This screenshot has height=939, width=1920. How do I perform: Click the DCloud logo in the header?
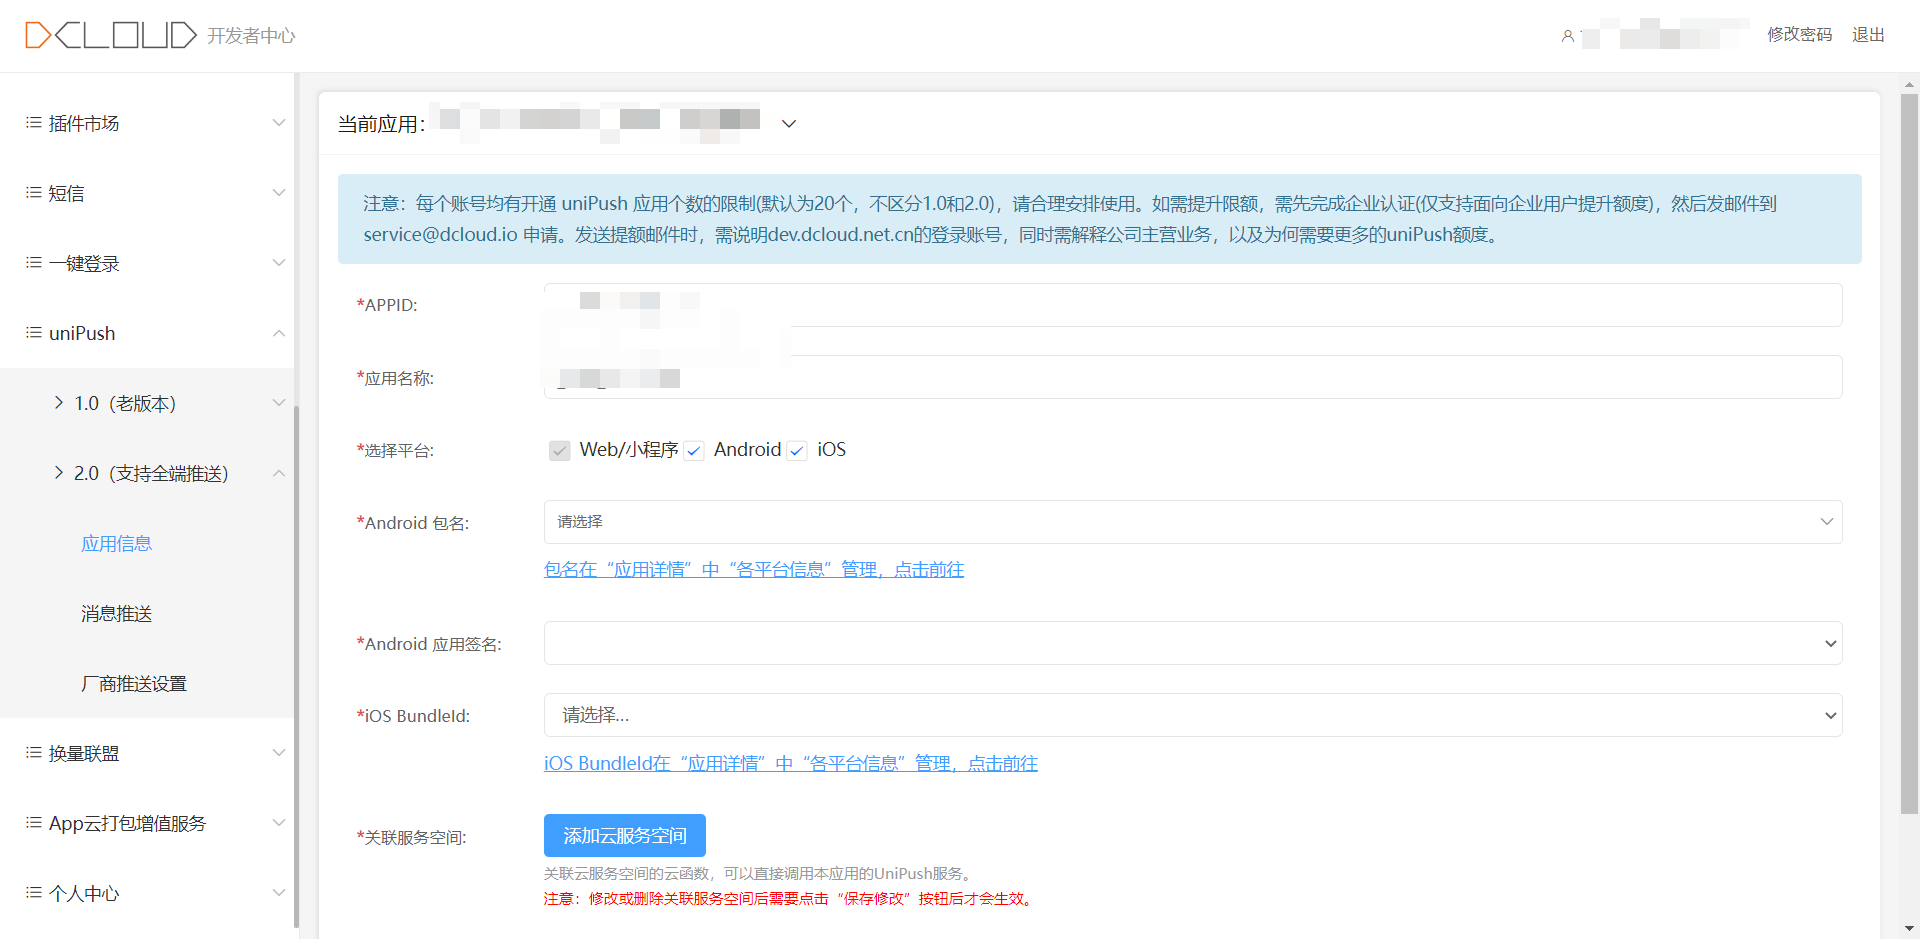click(x=111, y=35)
